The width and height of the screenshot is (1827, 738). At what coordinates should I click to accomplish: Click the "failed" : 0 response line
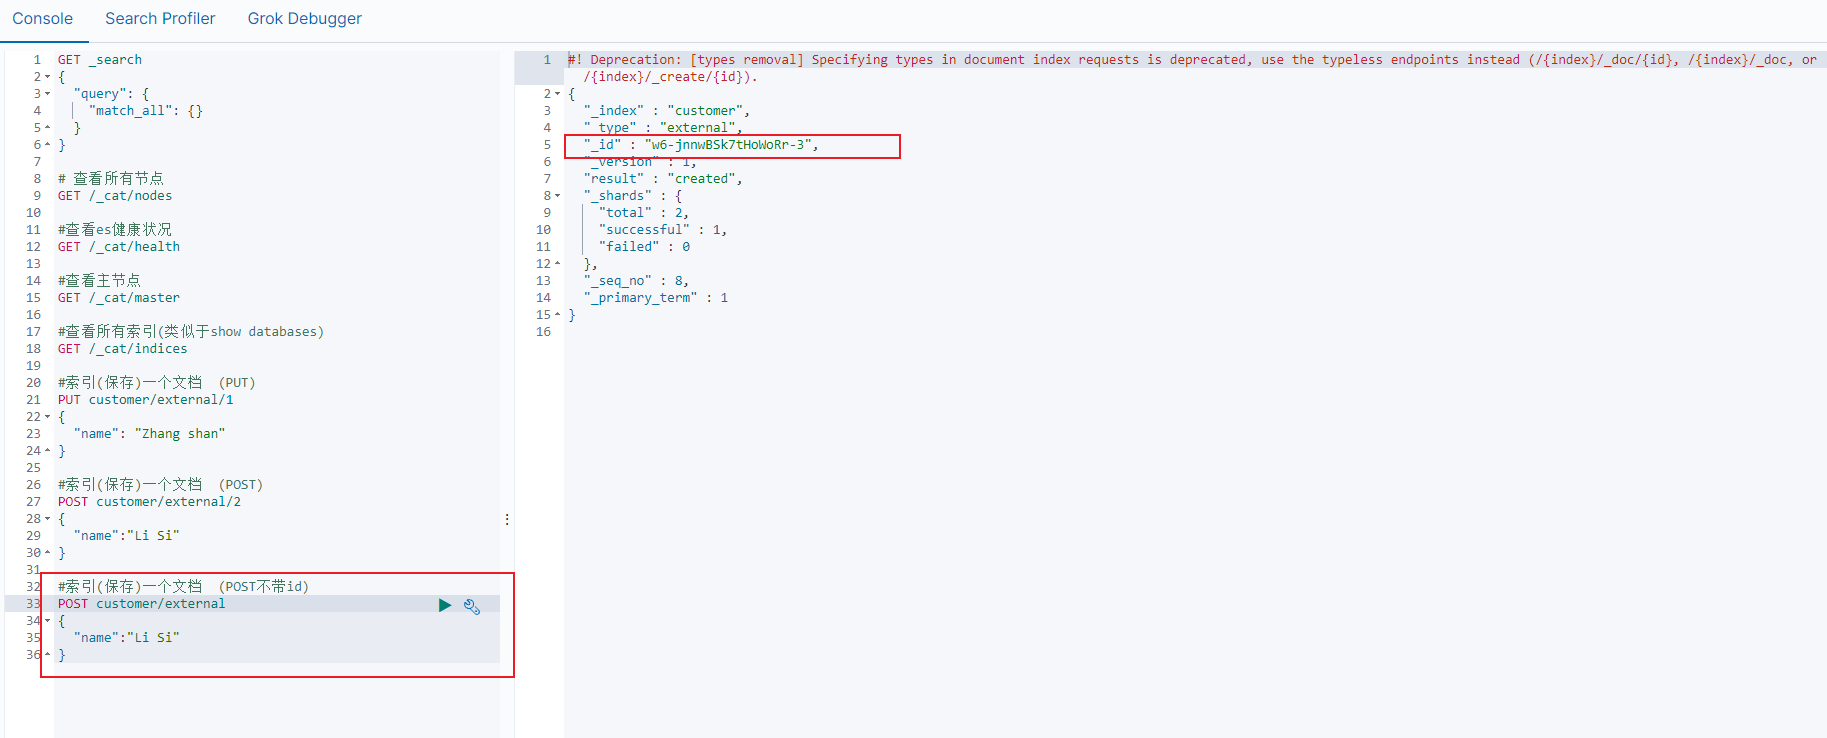[644, 247]
